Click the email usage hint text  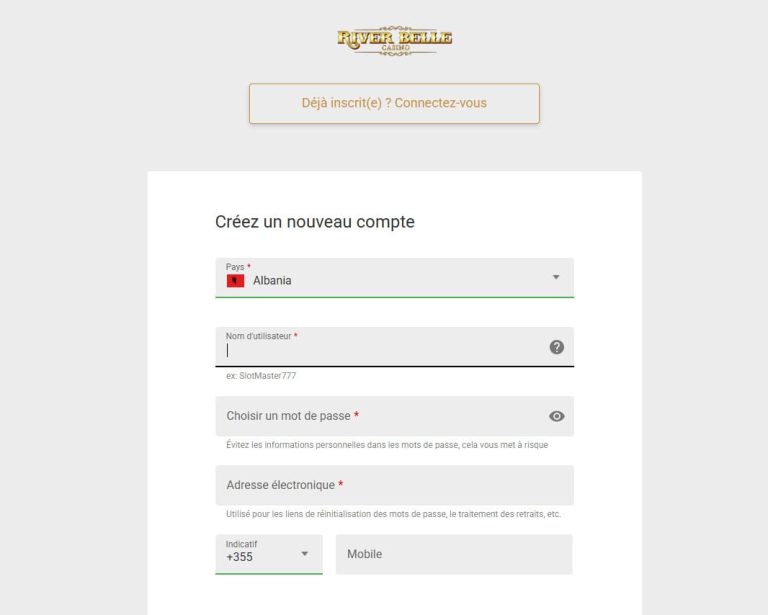(x=393, y=514)
